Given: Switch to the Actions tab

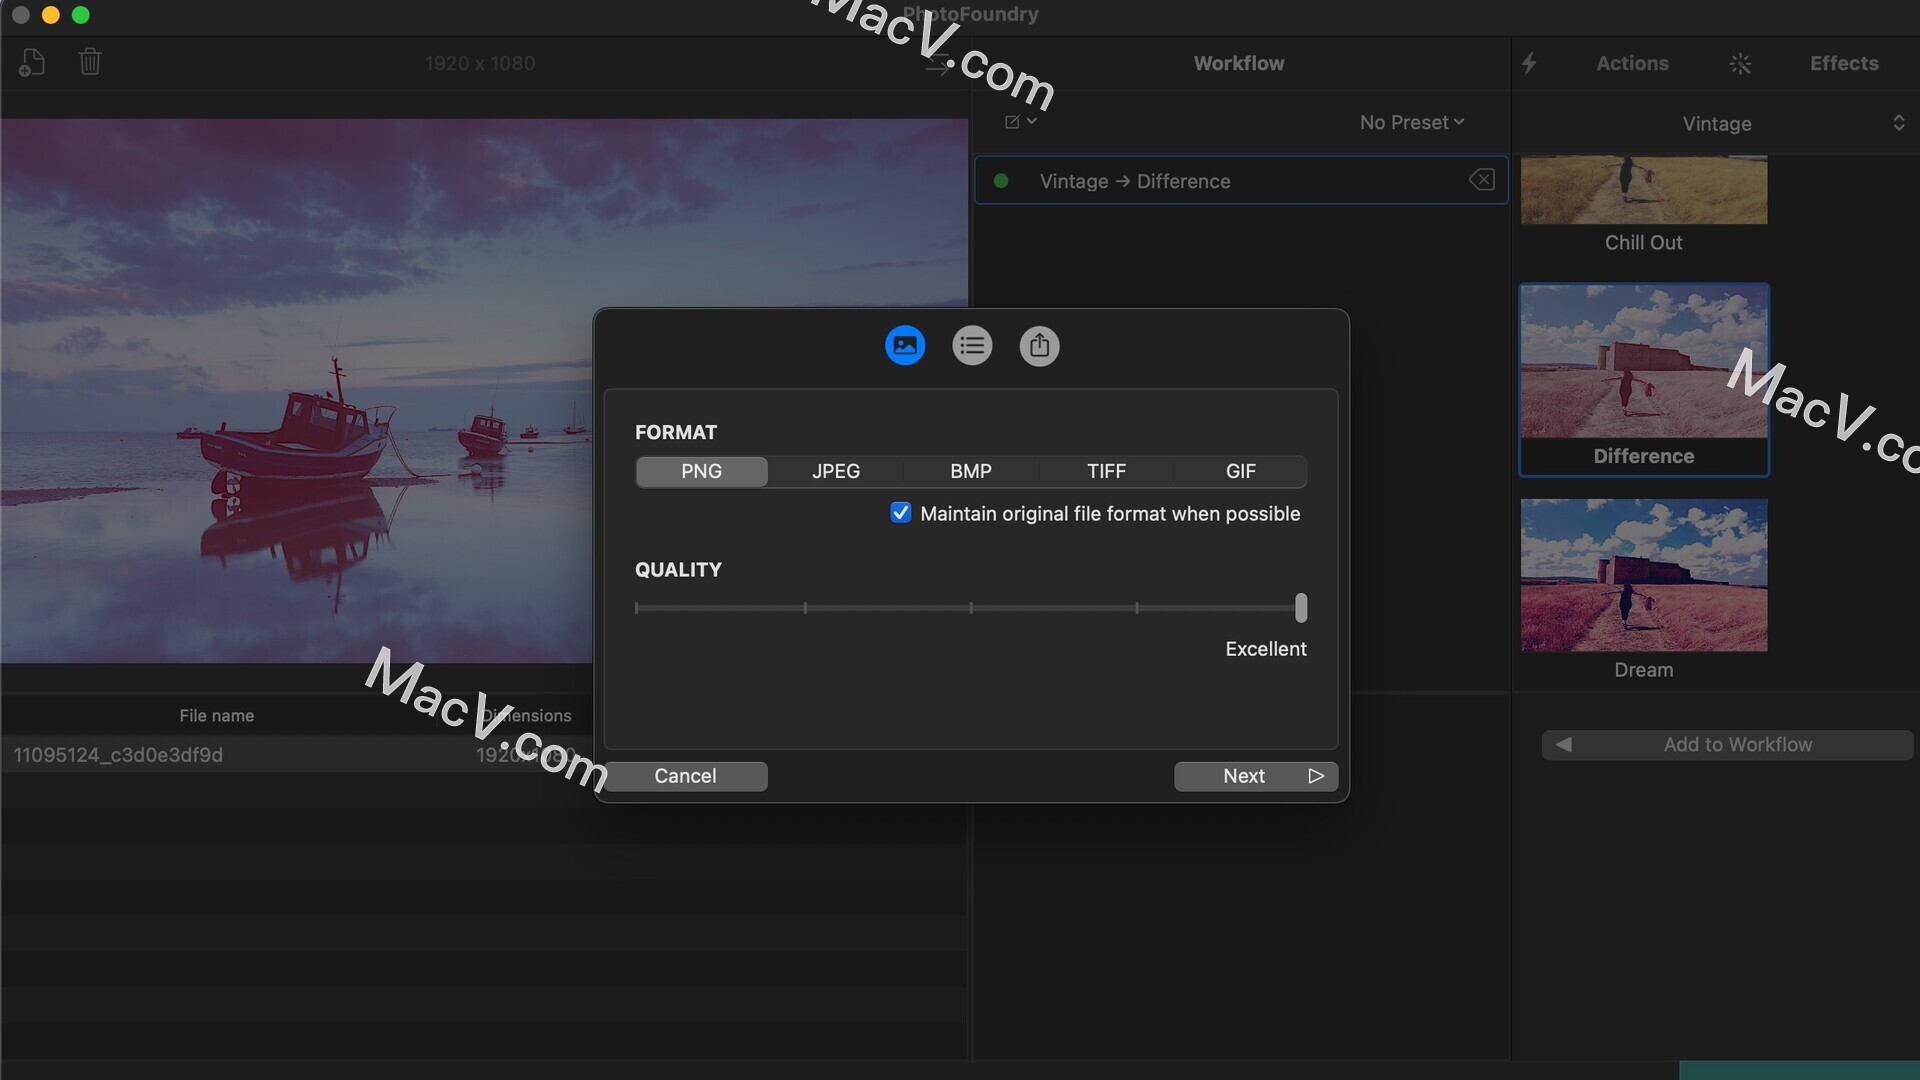Looking at the screenshot, I should click(x=1632, y=63).
